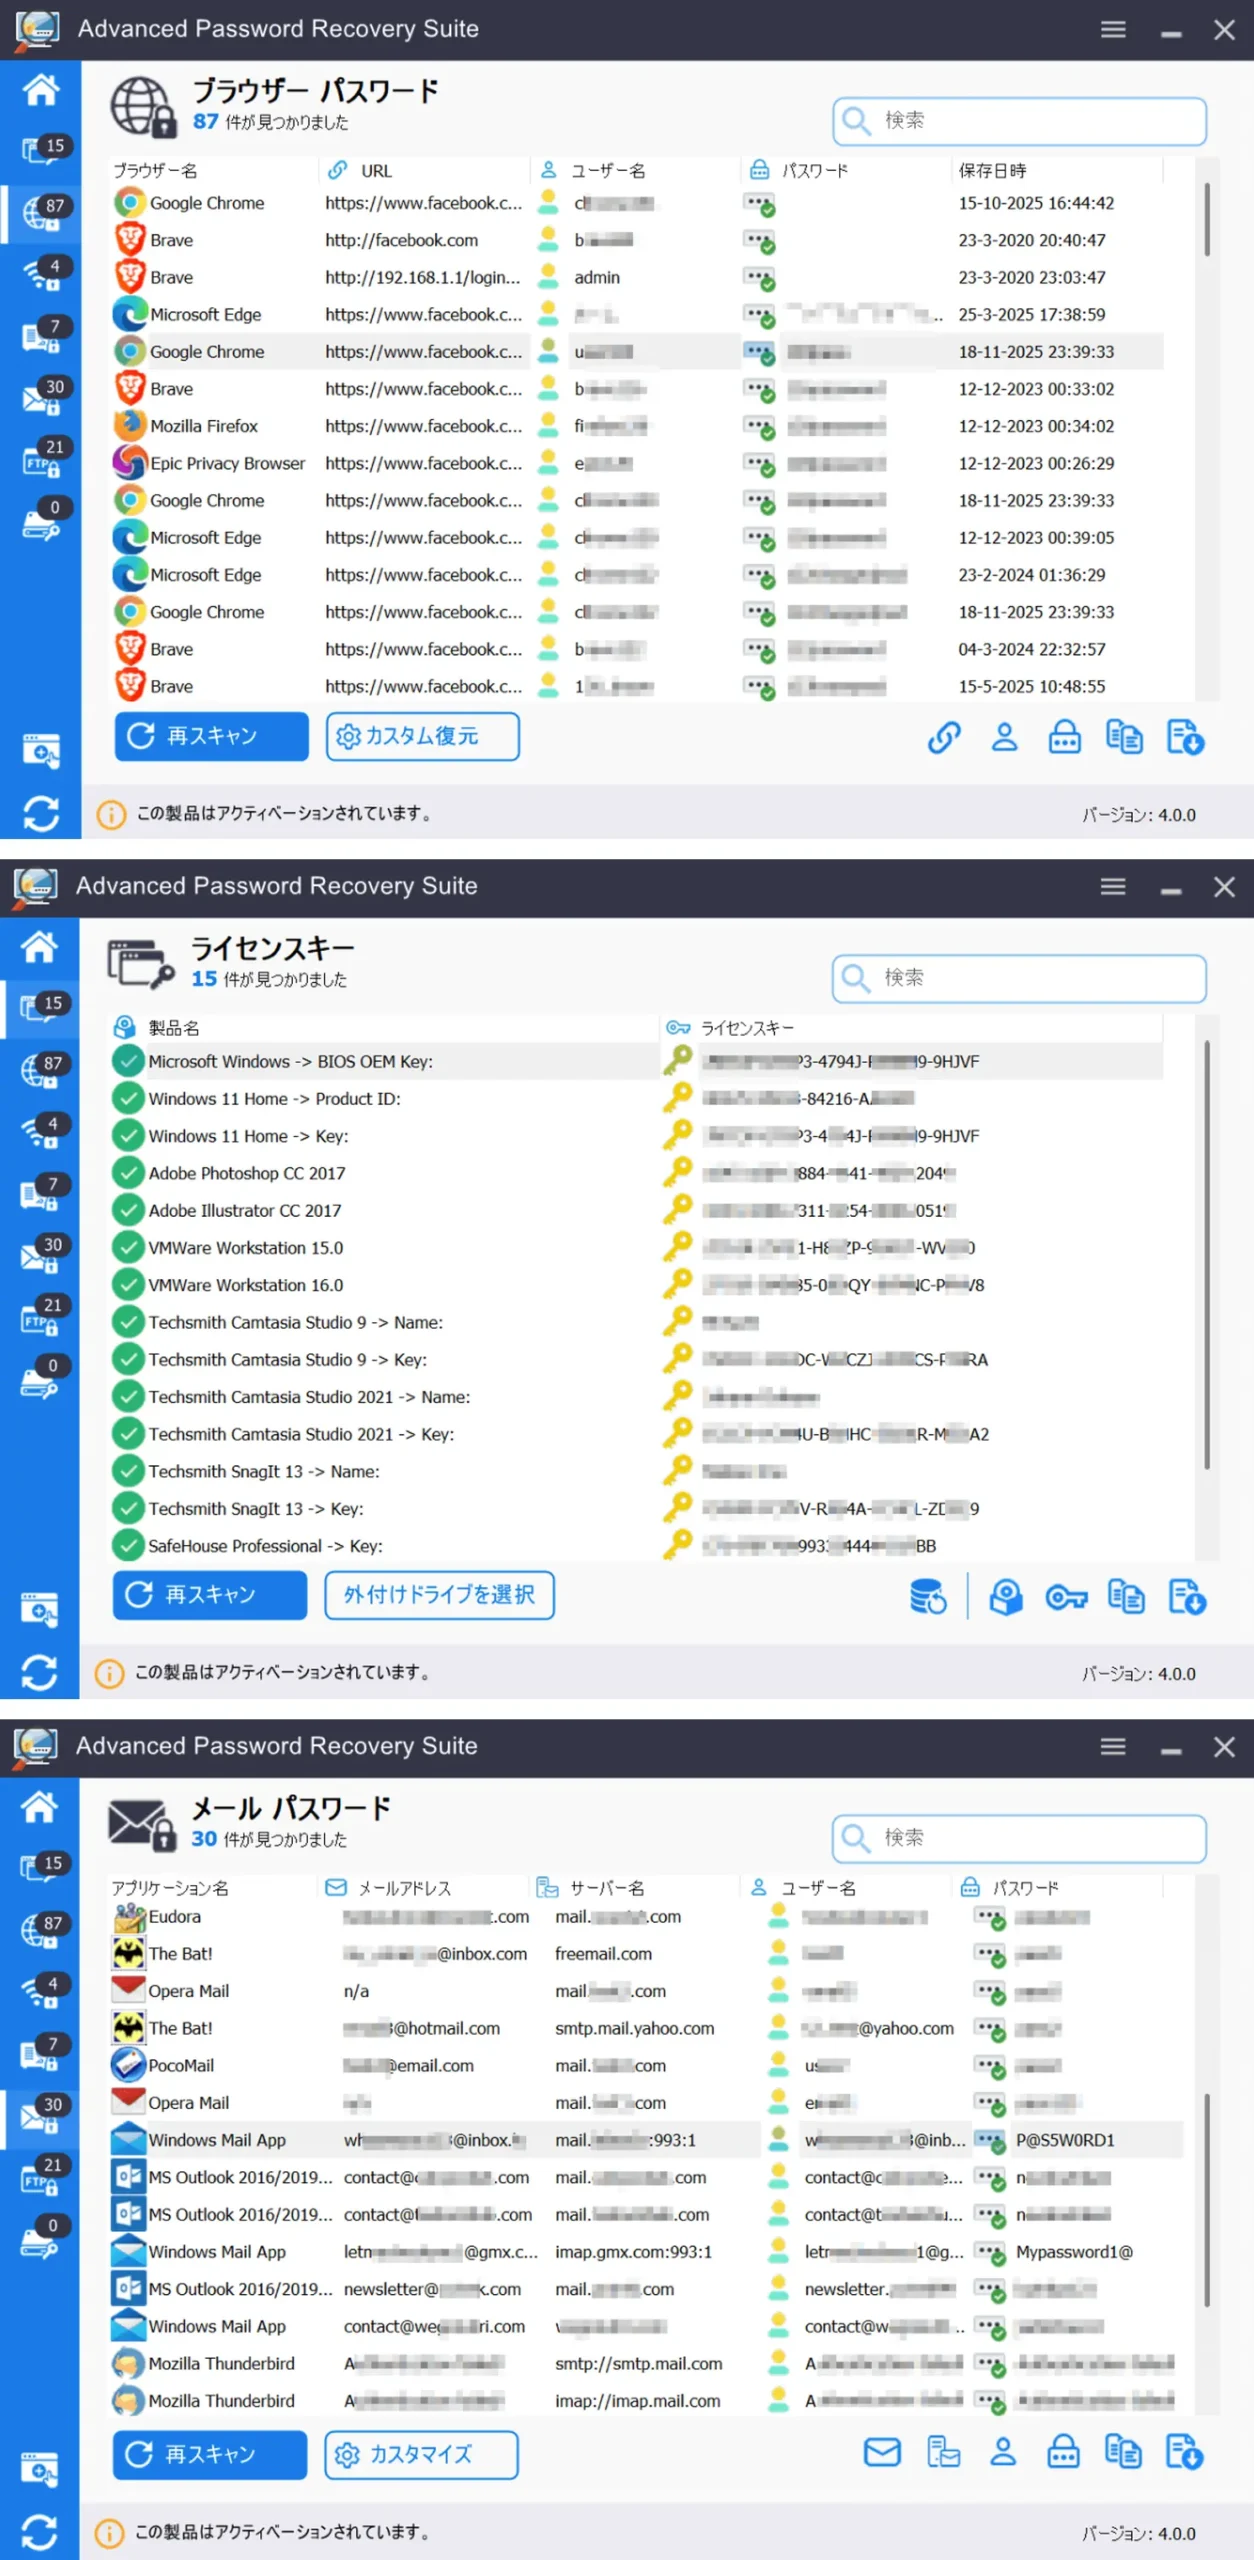Click copy username icon in browser password window
The height and width of the screenshot is (2560, 1254).
click(x=1004, y=738)
